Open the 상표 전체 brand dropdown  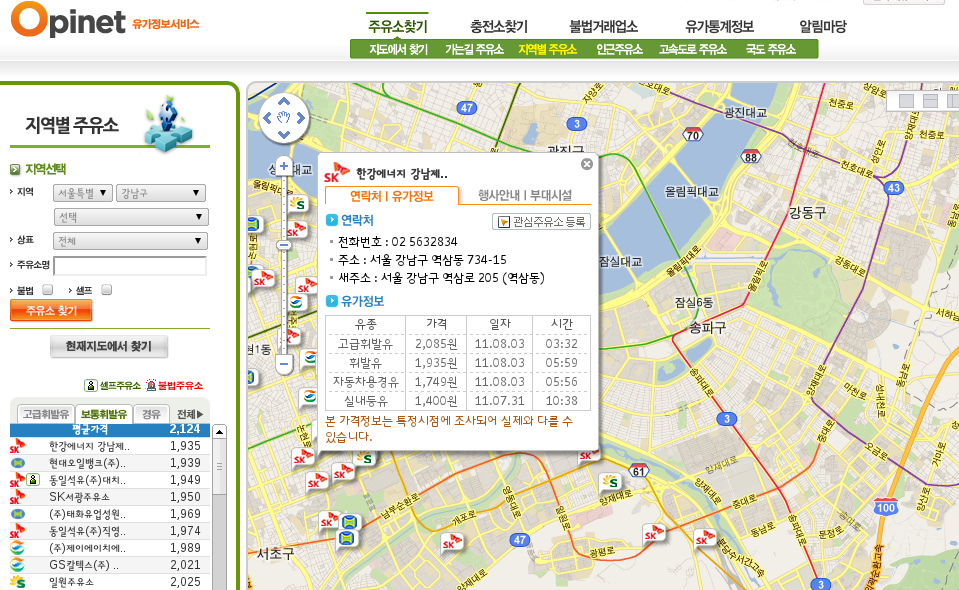[130, 241]
